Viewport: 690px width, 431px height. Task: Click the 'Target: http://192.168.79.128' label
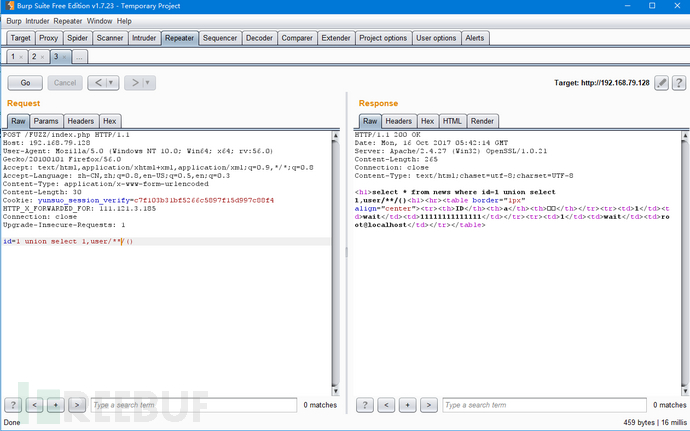pyautogui.click(x=602, y=83)
